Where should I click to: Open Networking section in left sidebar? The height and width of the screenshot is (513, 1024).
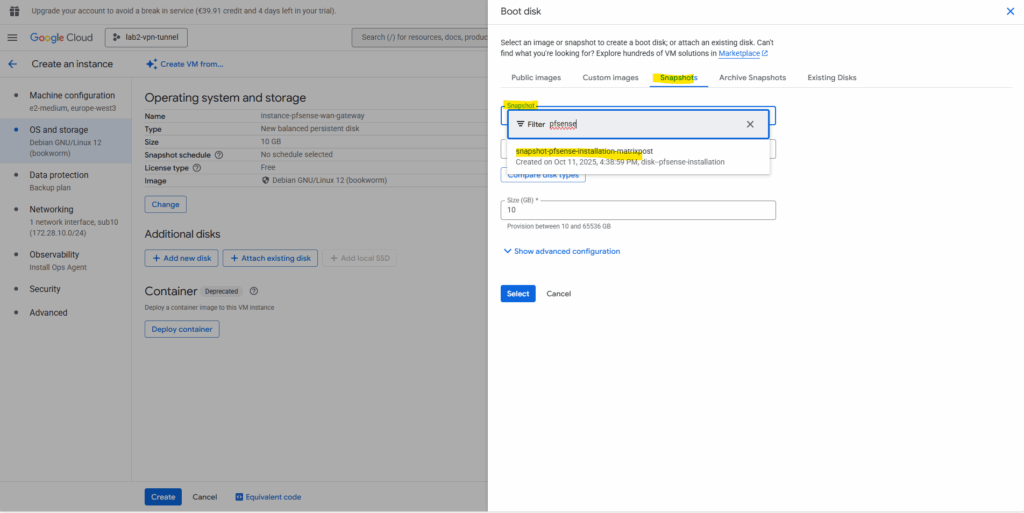tap(51, 210)
